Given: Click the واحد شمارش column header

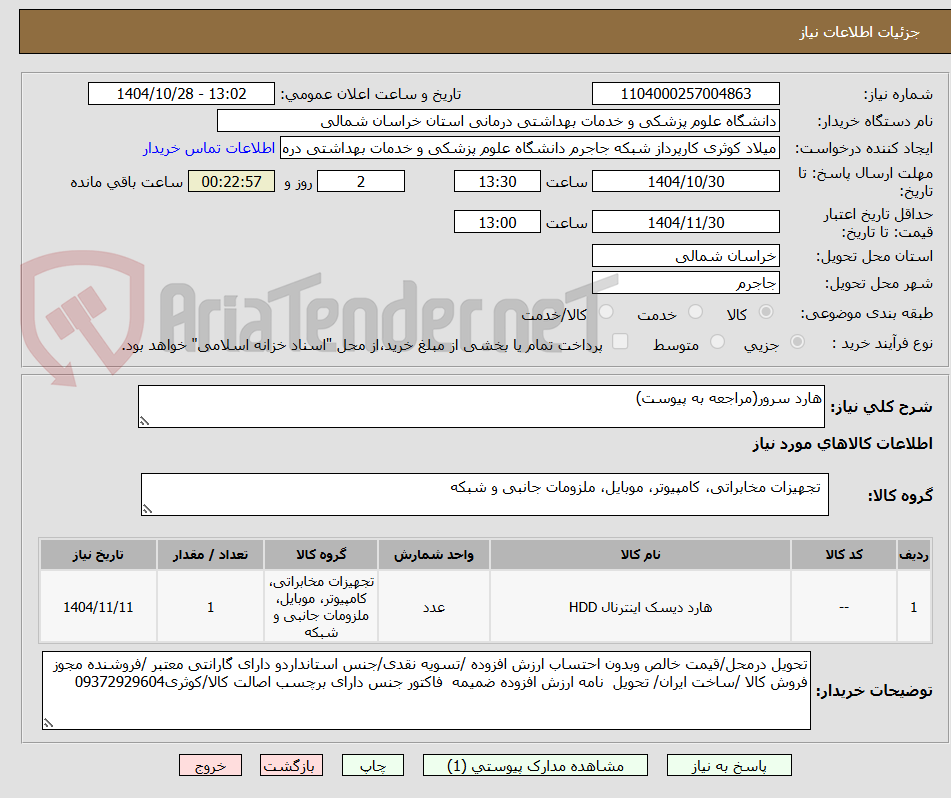Looking at the screenshot, I should click(434, 555).
